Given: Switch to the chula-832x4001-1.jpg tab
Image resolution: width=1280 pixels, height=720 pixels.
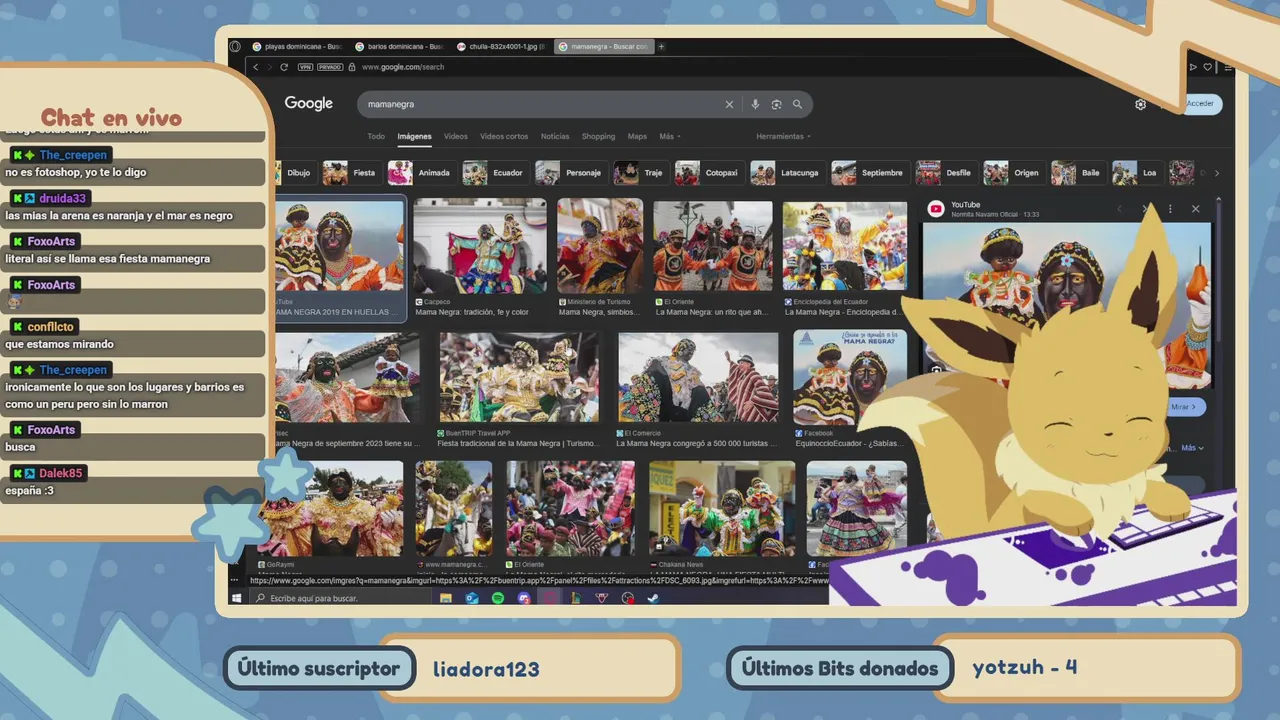Looking at the screenshot, I should (501, 46).
